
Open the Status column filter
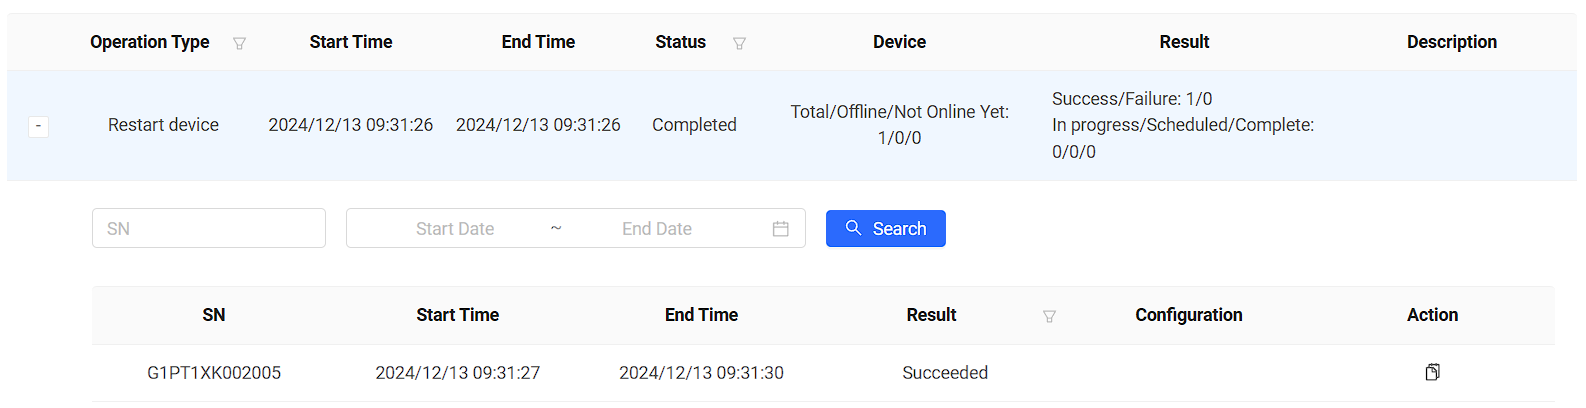click(739, 43)
